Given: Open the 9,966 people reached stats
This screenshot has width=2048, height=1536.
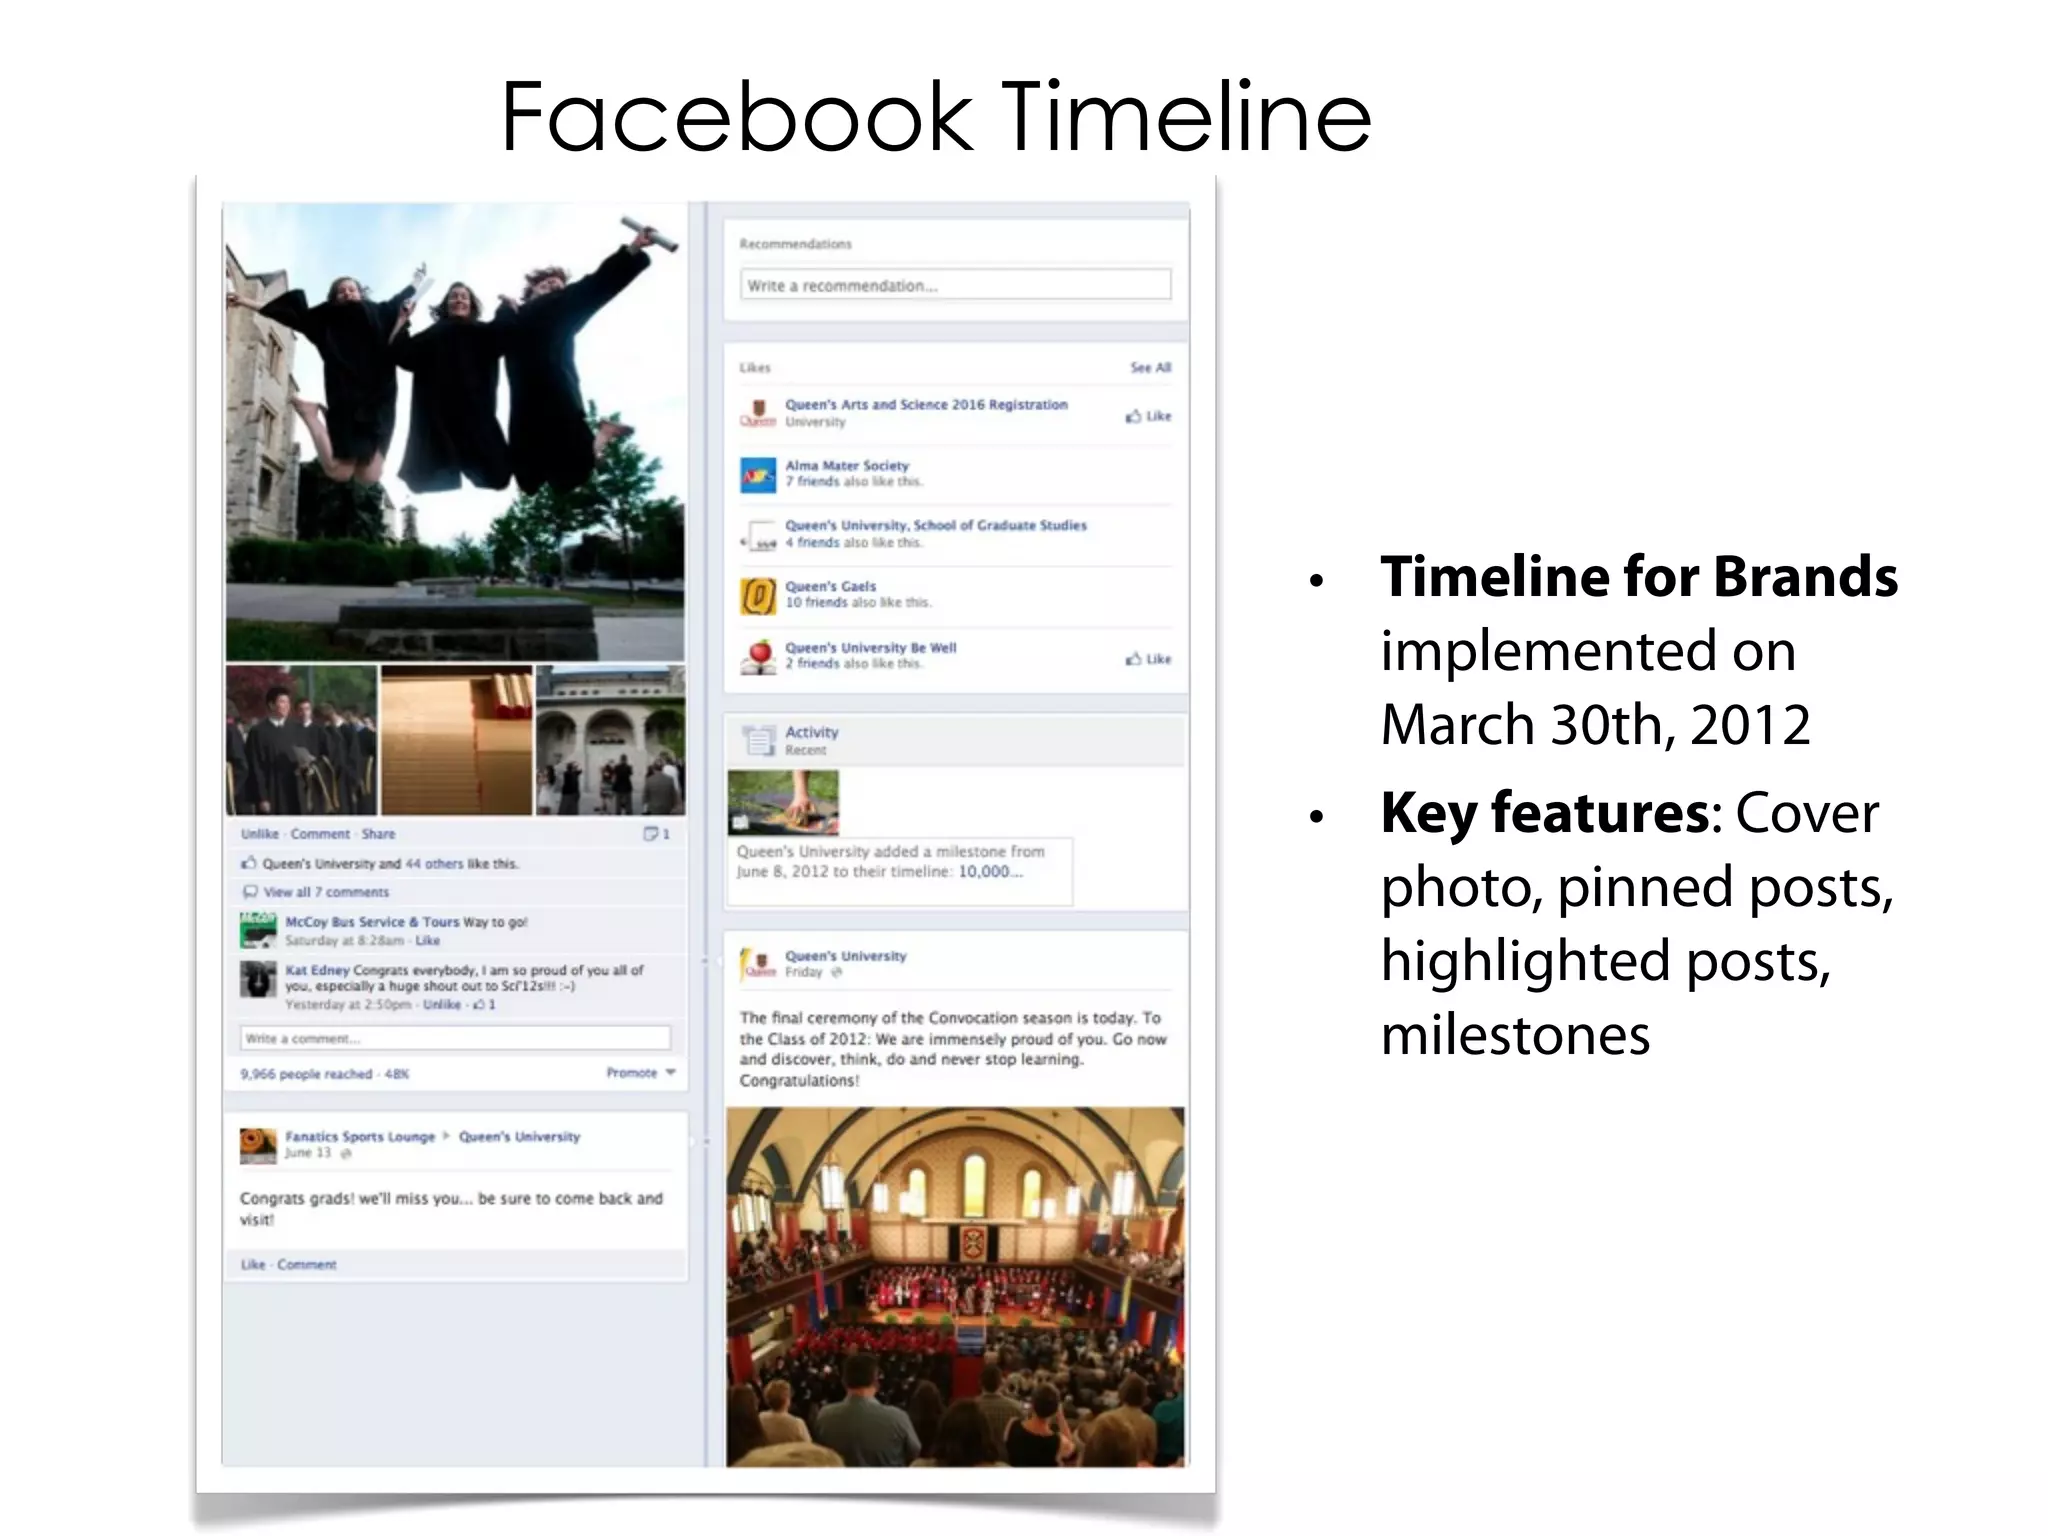Looking at the screenshot, I should pyautogui.click(x=324, y=1074).
